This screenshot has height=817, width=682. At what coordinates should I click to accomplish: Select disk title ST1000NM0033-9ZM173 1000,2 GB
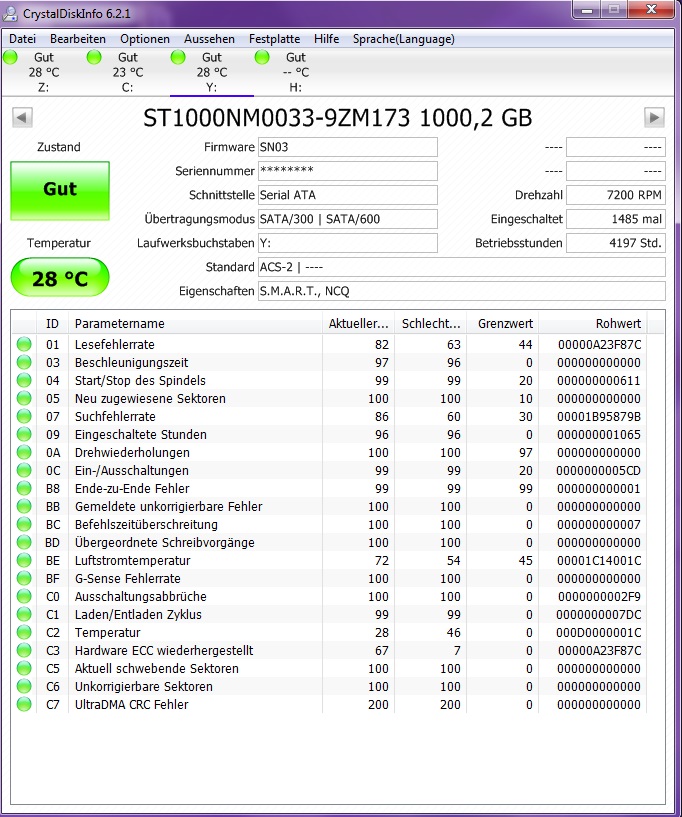pos(338,117)
